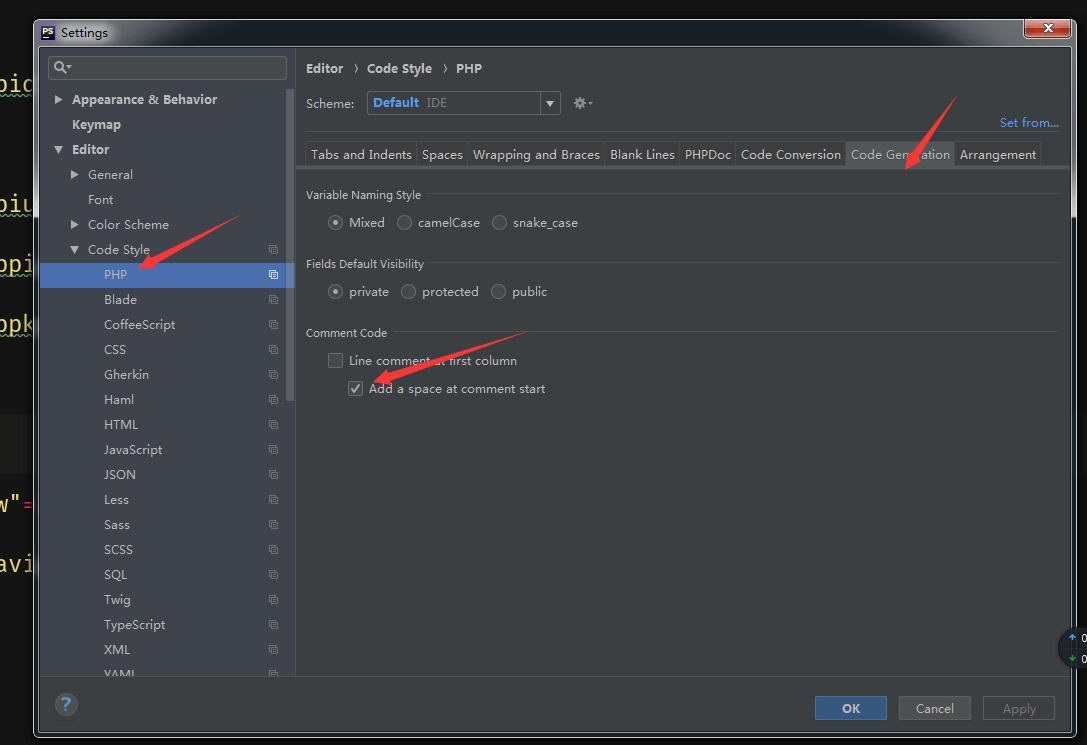
Task: Click the project-level icon beside CSS
Action: [274, 349]
